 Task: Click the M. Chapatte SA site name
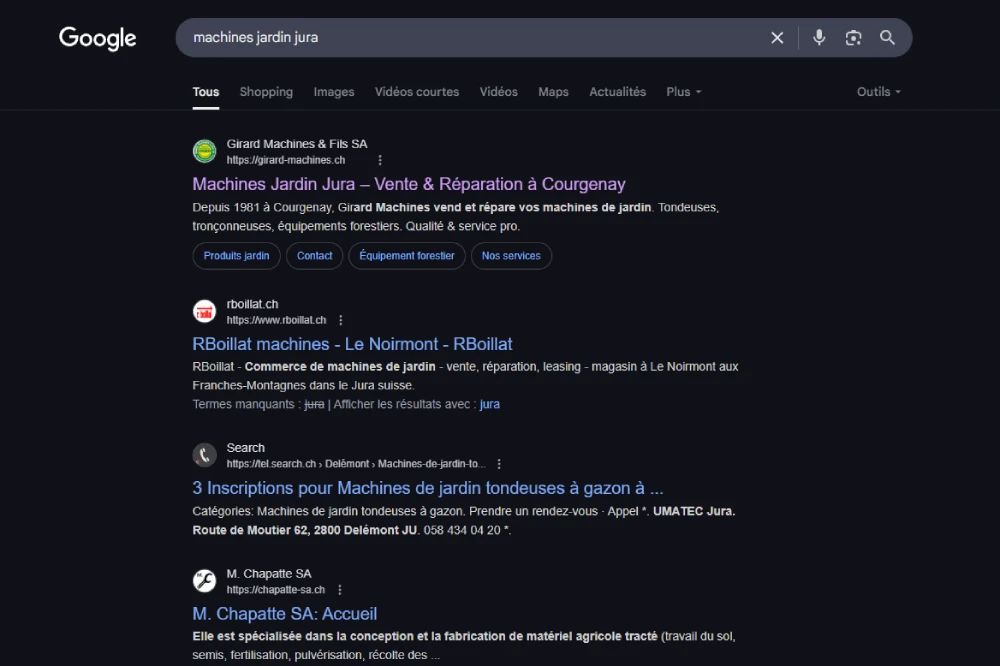pos(269,574)
